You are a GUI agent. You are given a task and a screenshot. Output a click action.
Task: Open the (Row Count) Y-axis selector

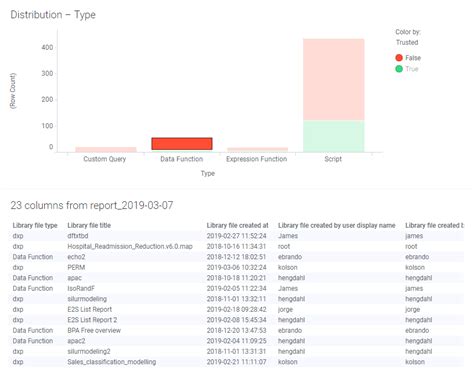pos(13,91)
